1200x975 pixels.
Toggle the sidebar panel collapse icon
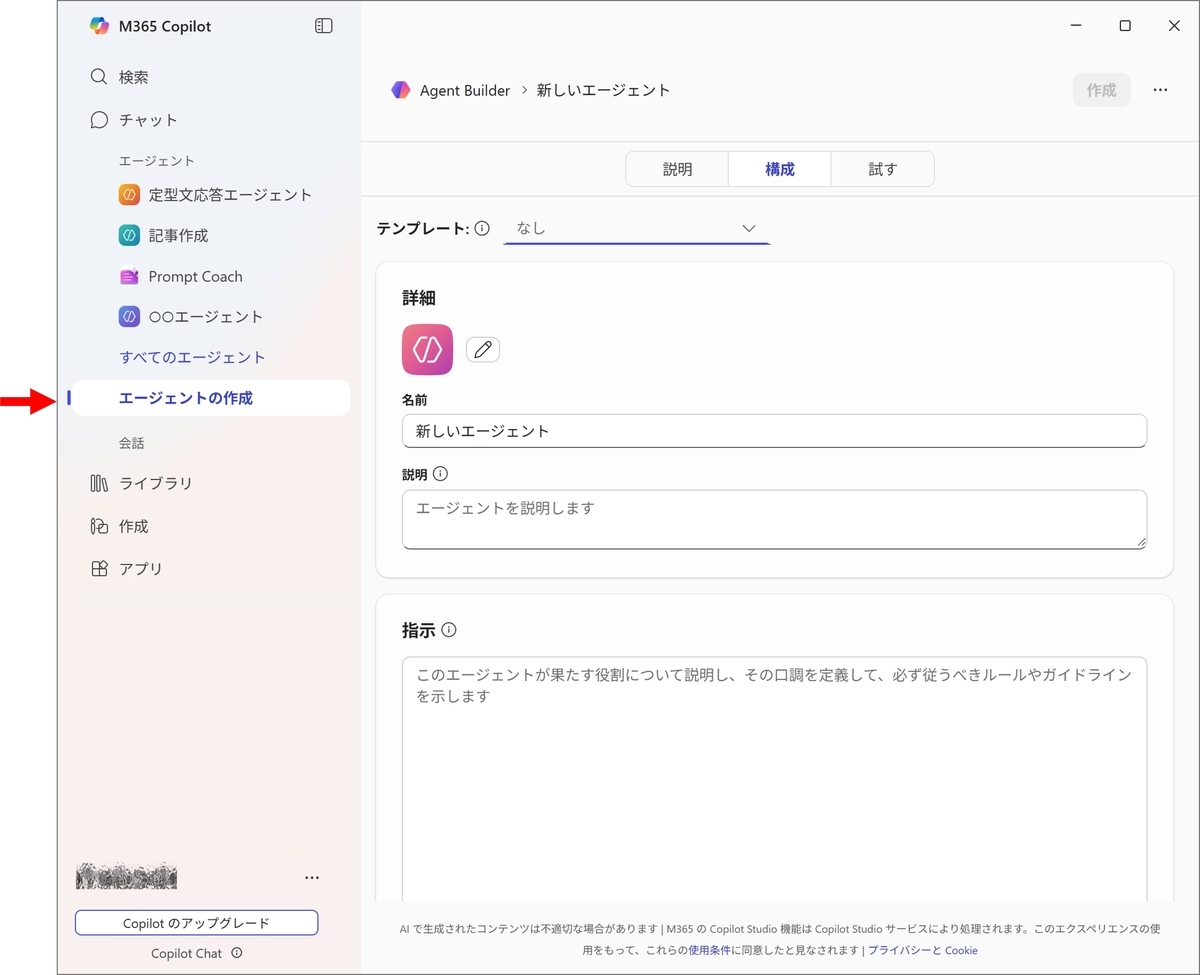pos(323,26)
